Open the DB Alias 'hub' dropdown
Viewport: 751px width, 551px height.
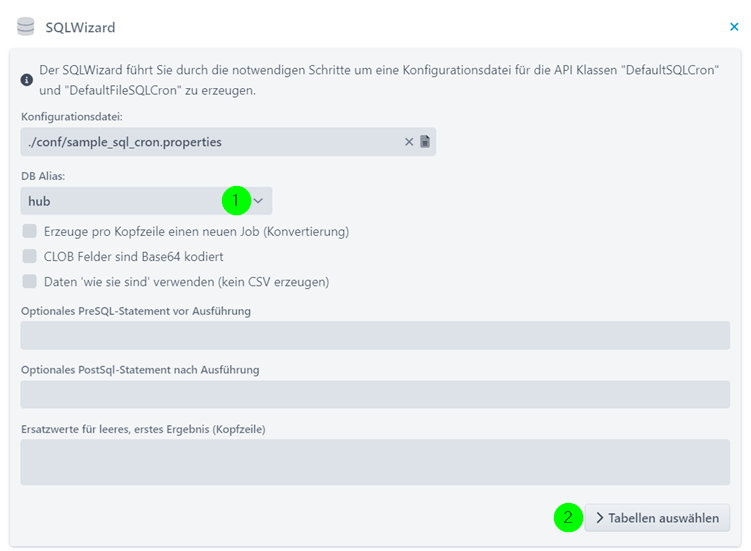click(146, 201)
